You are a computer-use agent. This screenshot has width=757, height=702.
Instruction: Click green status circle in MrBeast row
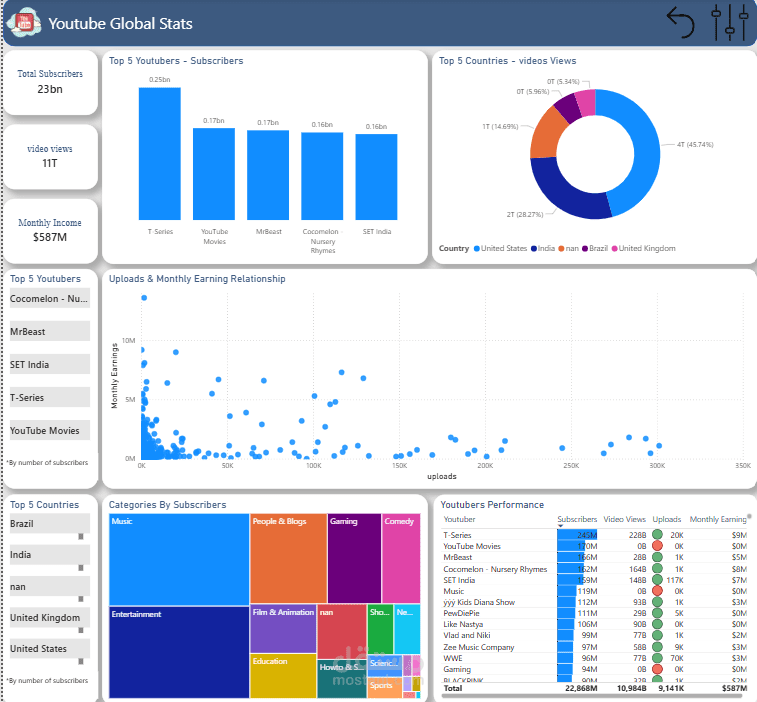click(x=657, y=557)
